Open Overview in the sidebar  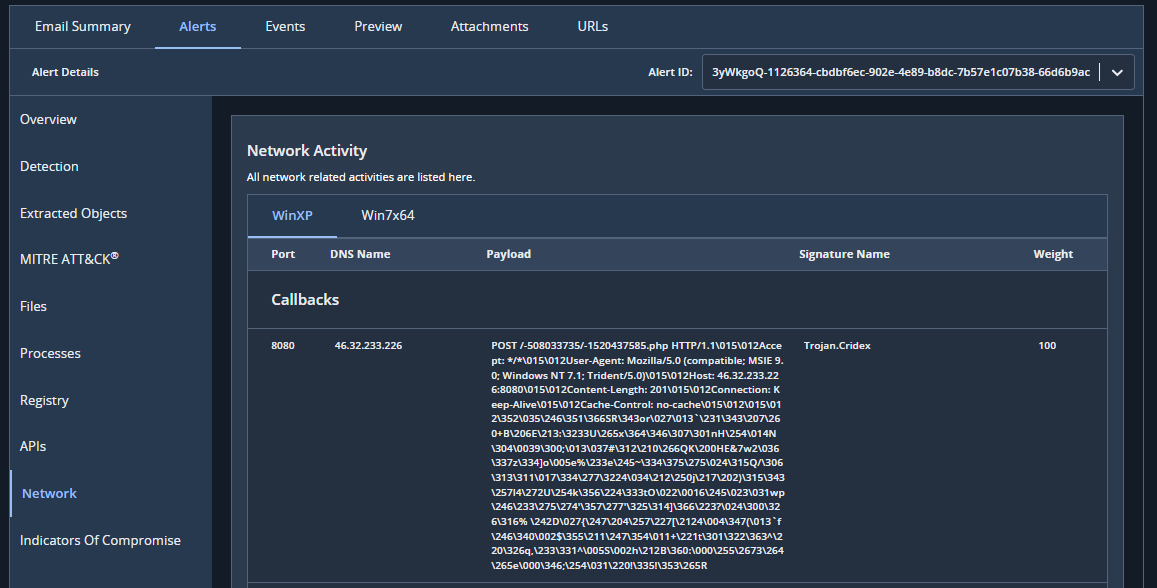(48, 120)
